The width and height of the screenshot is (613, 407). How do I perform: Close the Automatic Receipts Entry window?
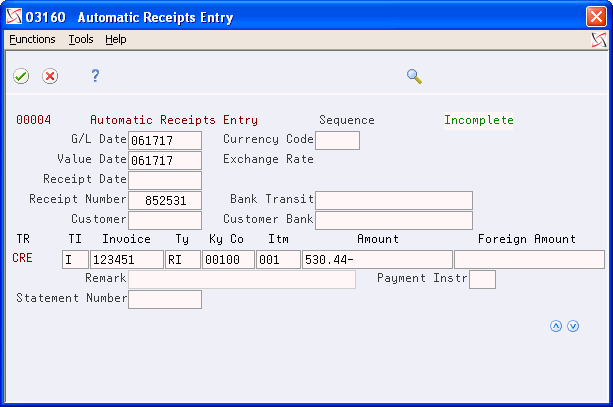(x=596, y=17)
